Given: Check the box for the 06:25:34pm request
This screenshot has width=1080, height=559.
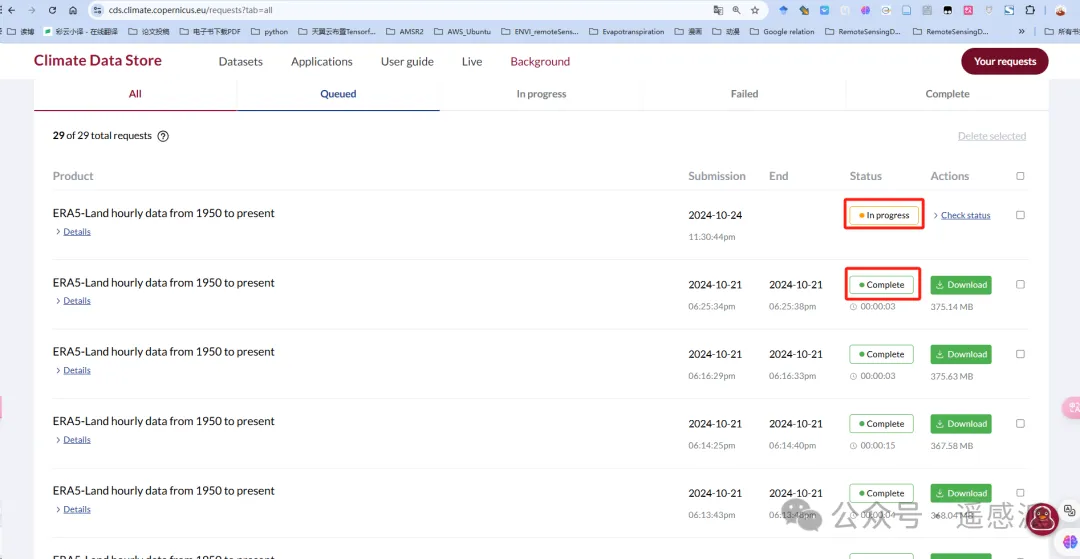Looking at the screenshot, I should (1020, 284).
